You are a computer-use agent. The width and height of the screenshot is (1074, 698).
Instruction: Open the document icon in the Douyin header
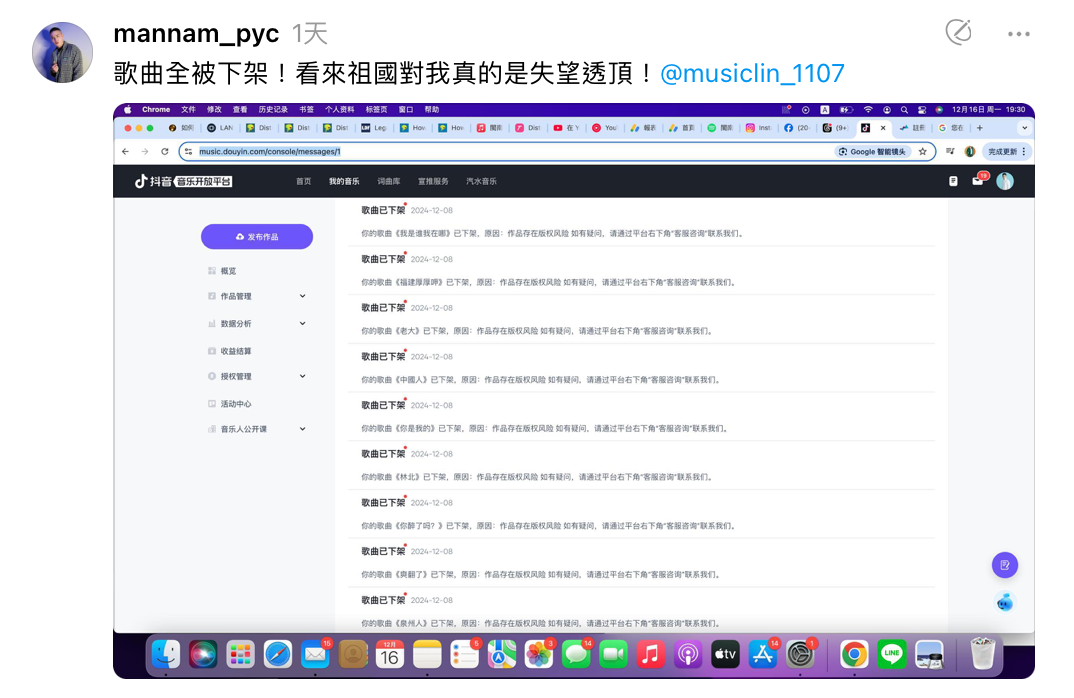[x=953, y=182]
